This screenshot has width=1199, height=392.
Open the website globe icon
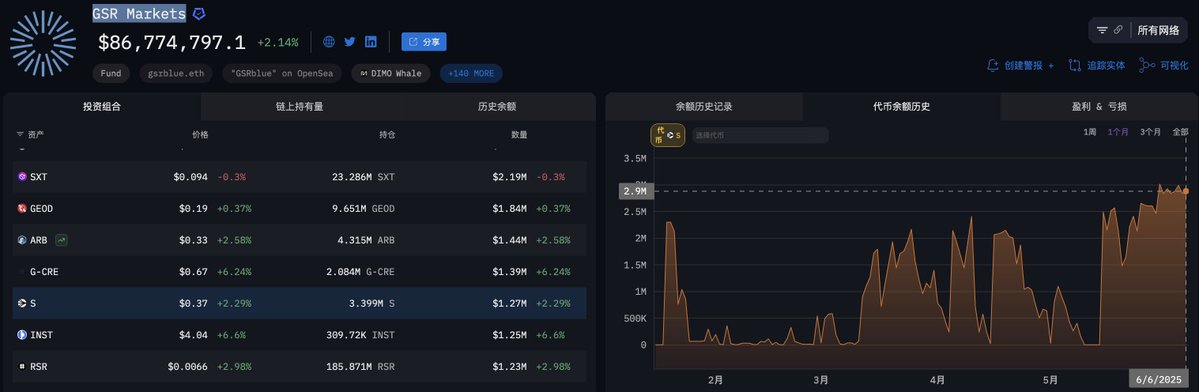click(x=329, y=42)
